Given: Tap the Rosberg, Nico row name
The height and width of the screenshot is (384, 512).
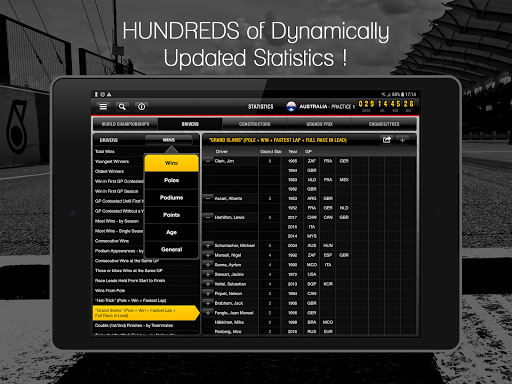Looking at the screenshot, I should pyautogui.click(x=228, y=332).
